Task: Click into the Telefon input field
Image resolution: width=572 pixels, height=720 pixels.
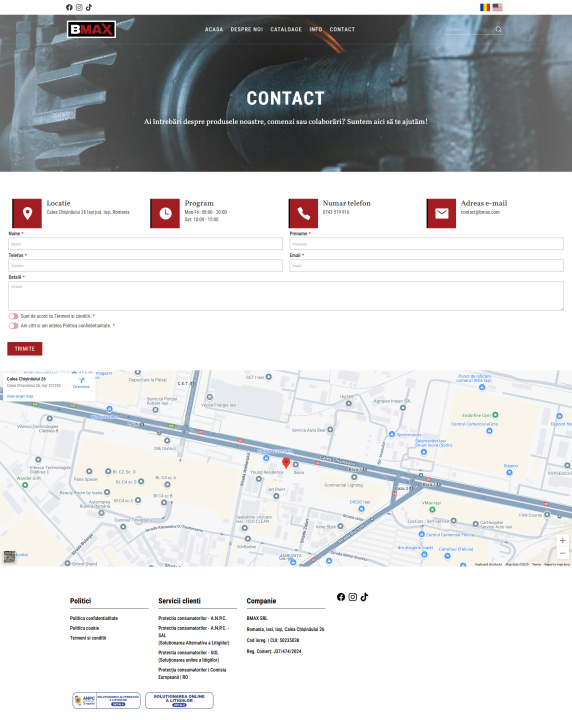Action: (x=145, y=265)
